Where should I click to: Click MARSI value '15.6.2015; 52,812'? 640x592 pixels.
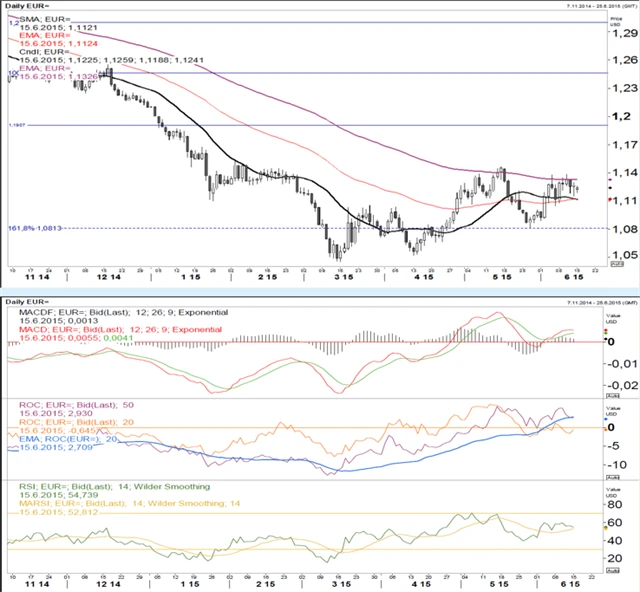point(59,512)
